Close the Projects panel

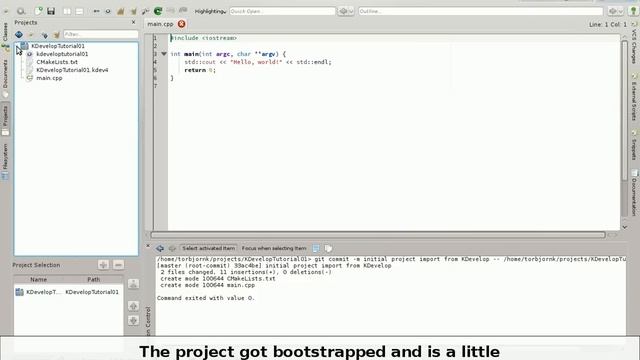coord(133,22)
